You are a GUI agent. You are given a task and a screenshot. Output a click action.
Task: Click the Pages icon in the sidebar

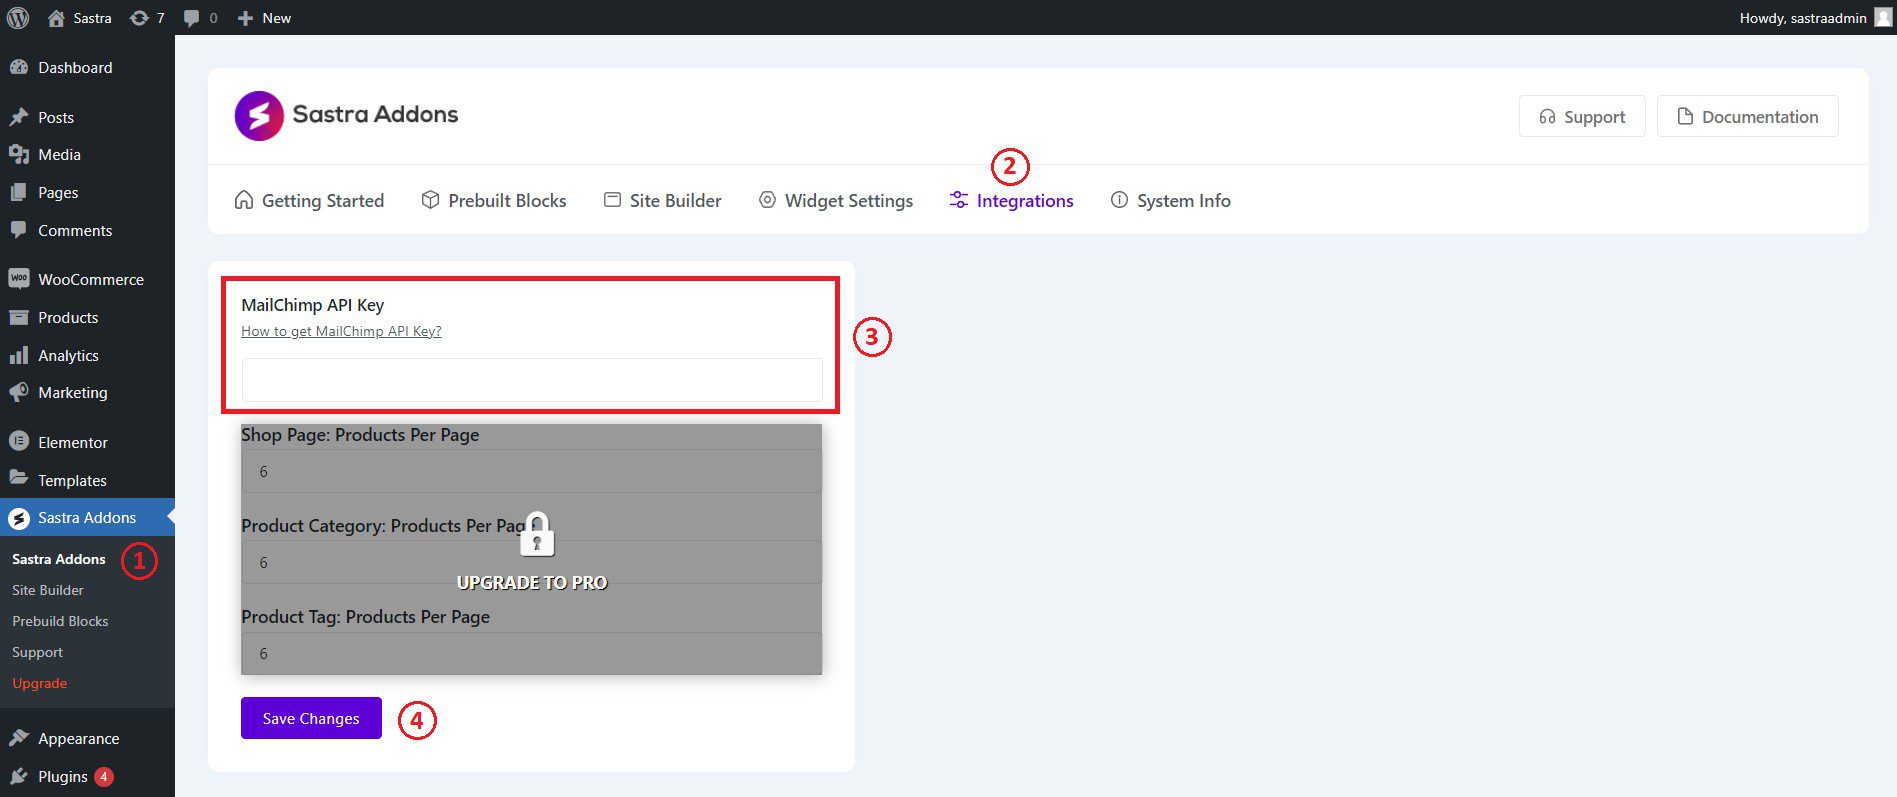18,192
